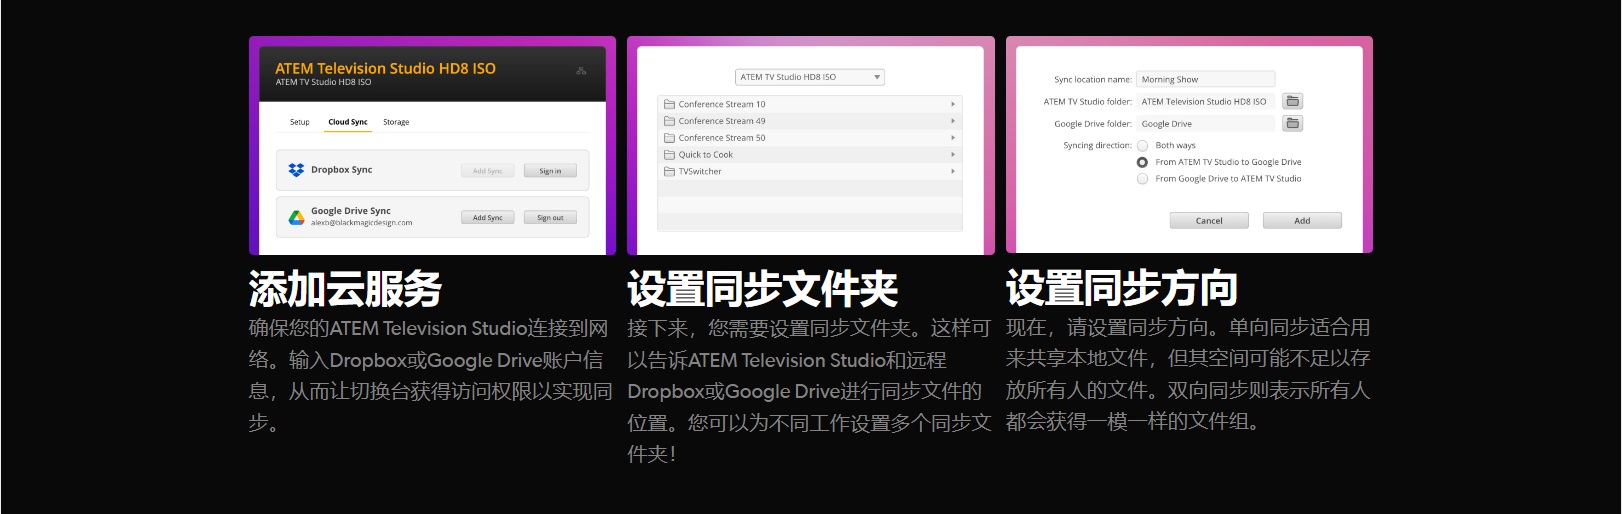The height and width of the screenshot is (514, 1622).
Task: Click the Dropbox Sync label
Action: (x=341, y=170)
